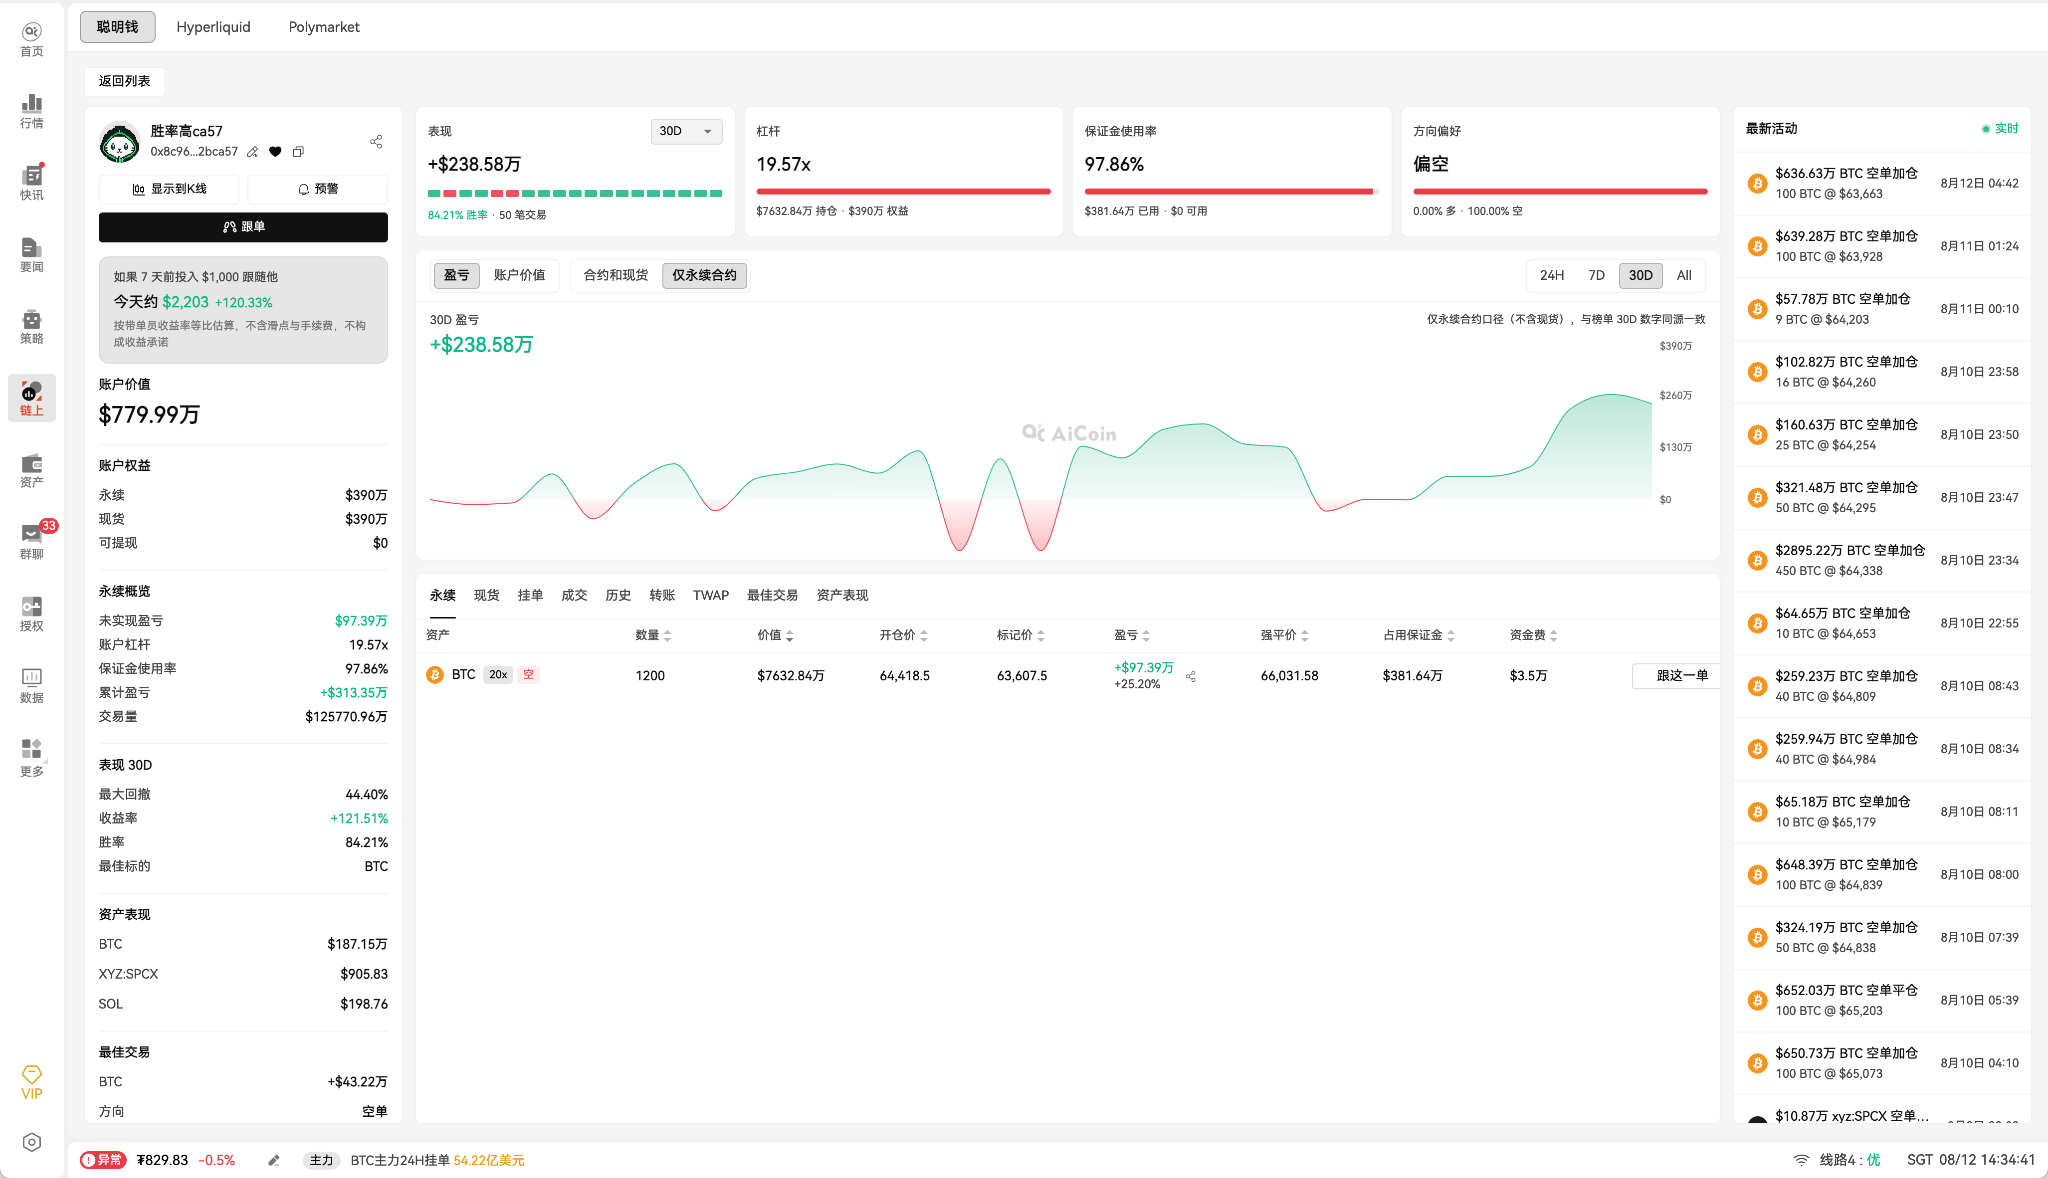Screen dimensions: 2048x1178
Task: Click the 线路4 network signal icon
Action: point(1801,1160)
